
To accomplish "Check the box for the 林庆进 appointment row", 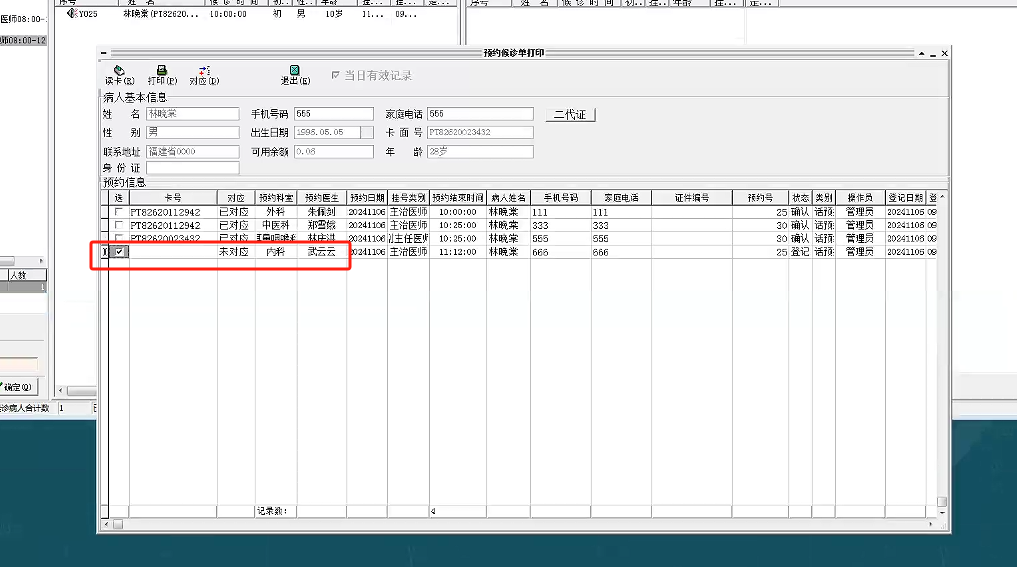I will tap(119, 238).
